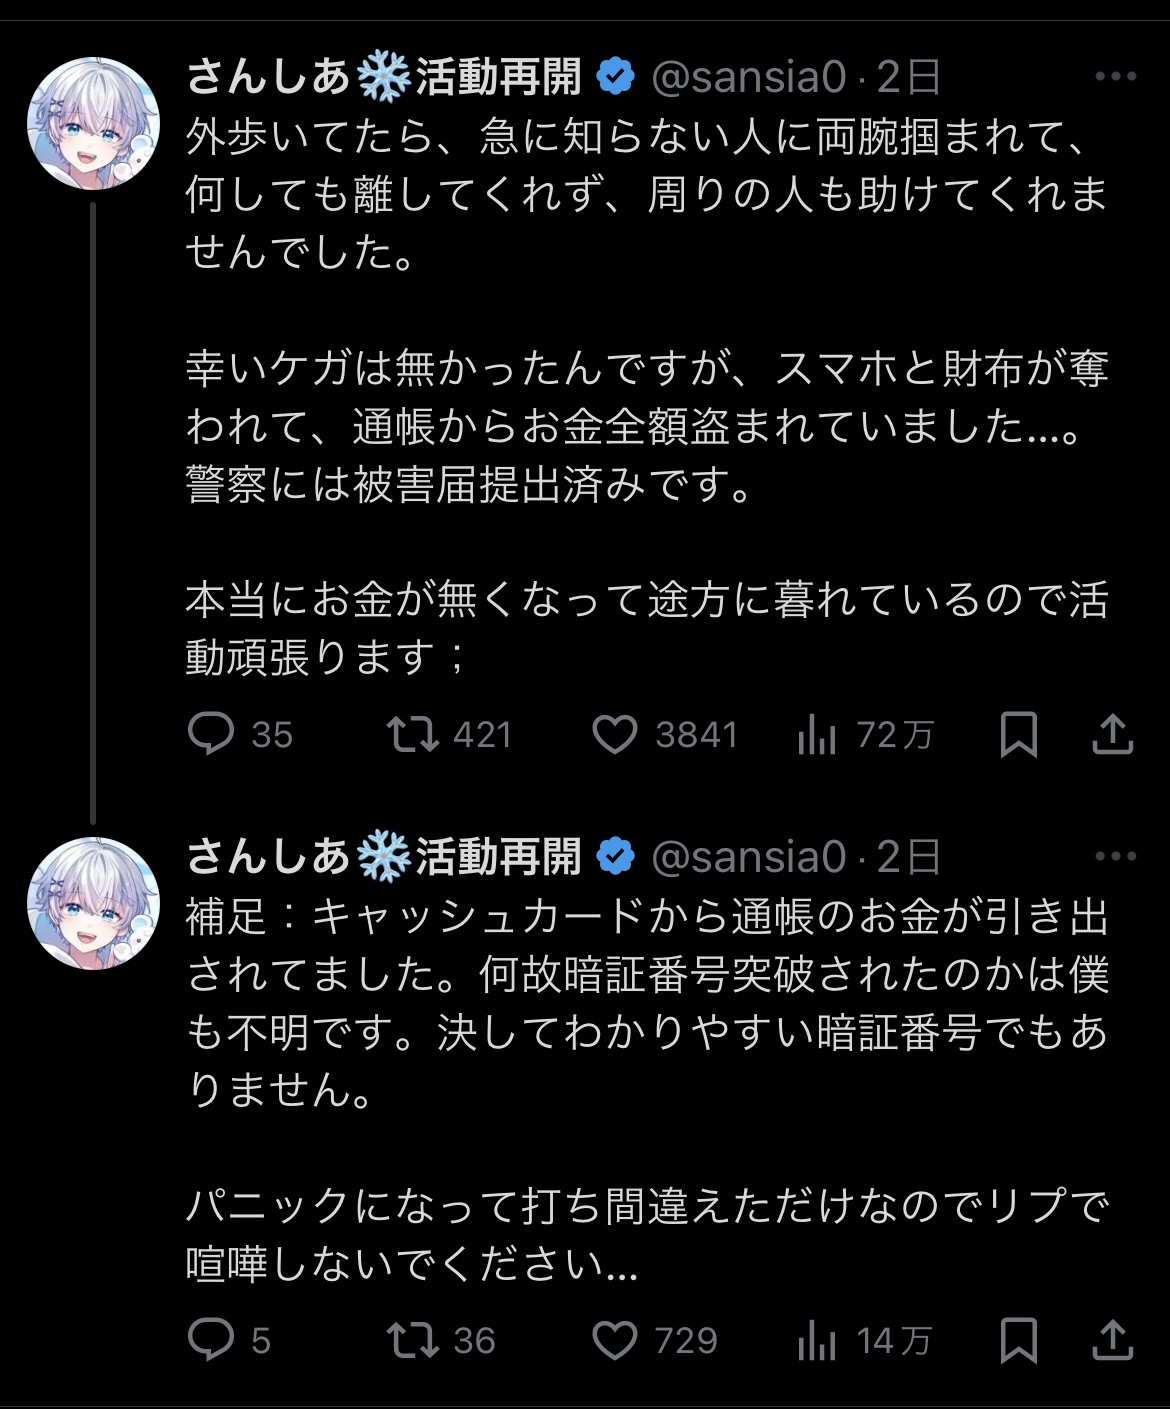Open replies on the first tweet (35)
The width and height of the screenshot is (1170, 1409).
[240, 735]
